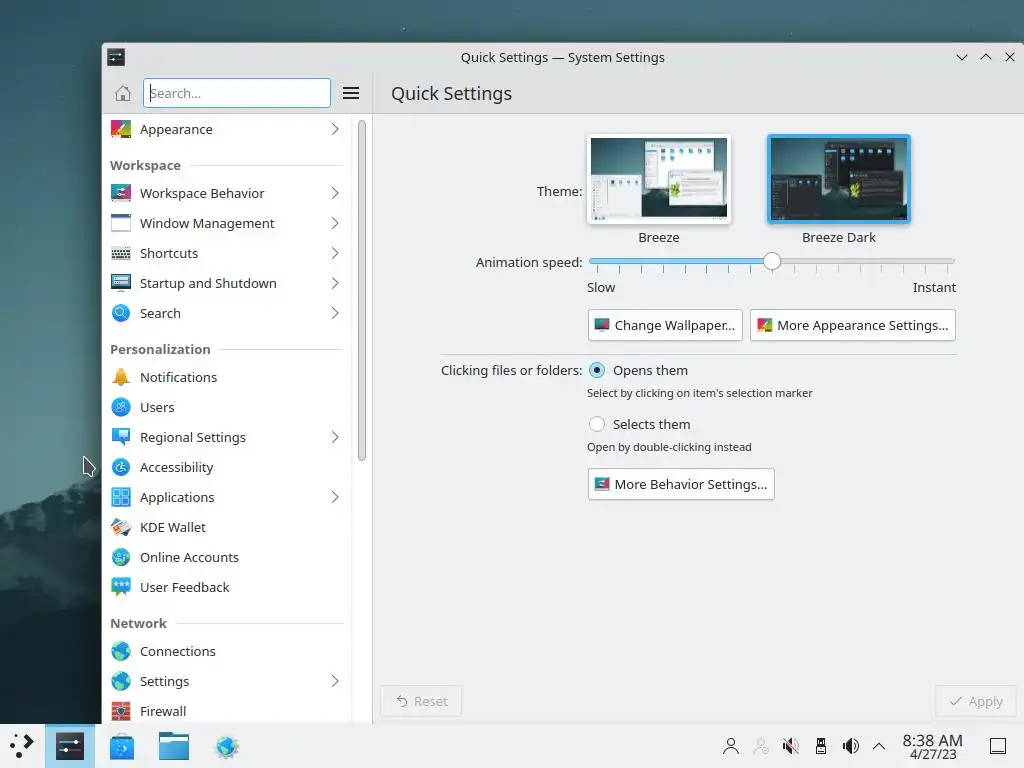1024x768 pixels.
Task: Click the Search magnifier icon in sidebar
Action: pos(121,313)
